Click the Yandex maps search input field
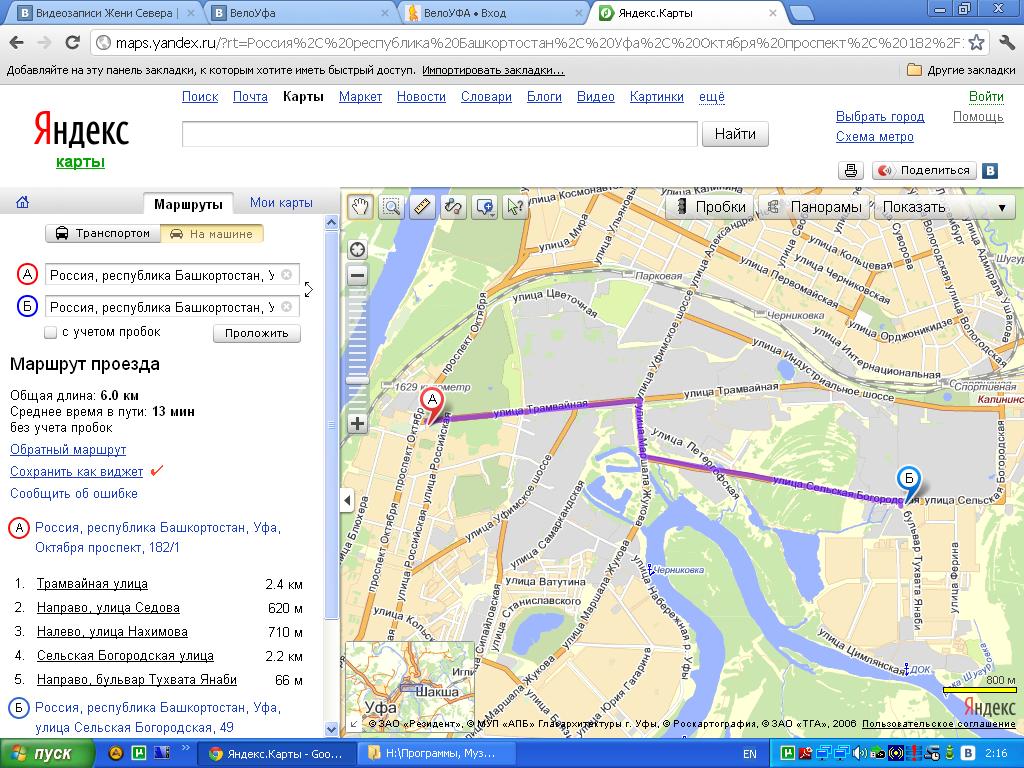 (440, 134)
